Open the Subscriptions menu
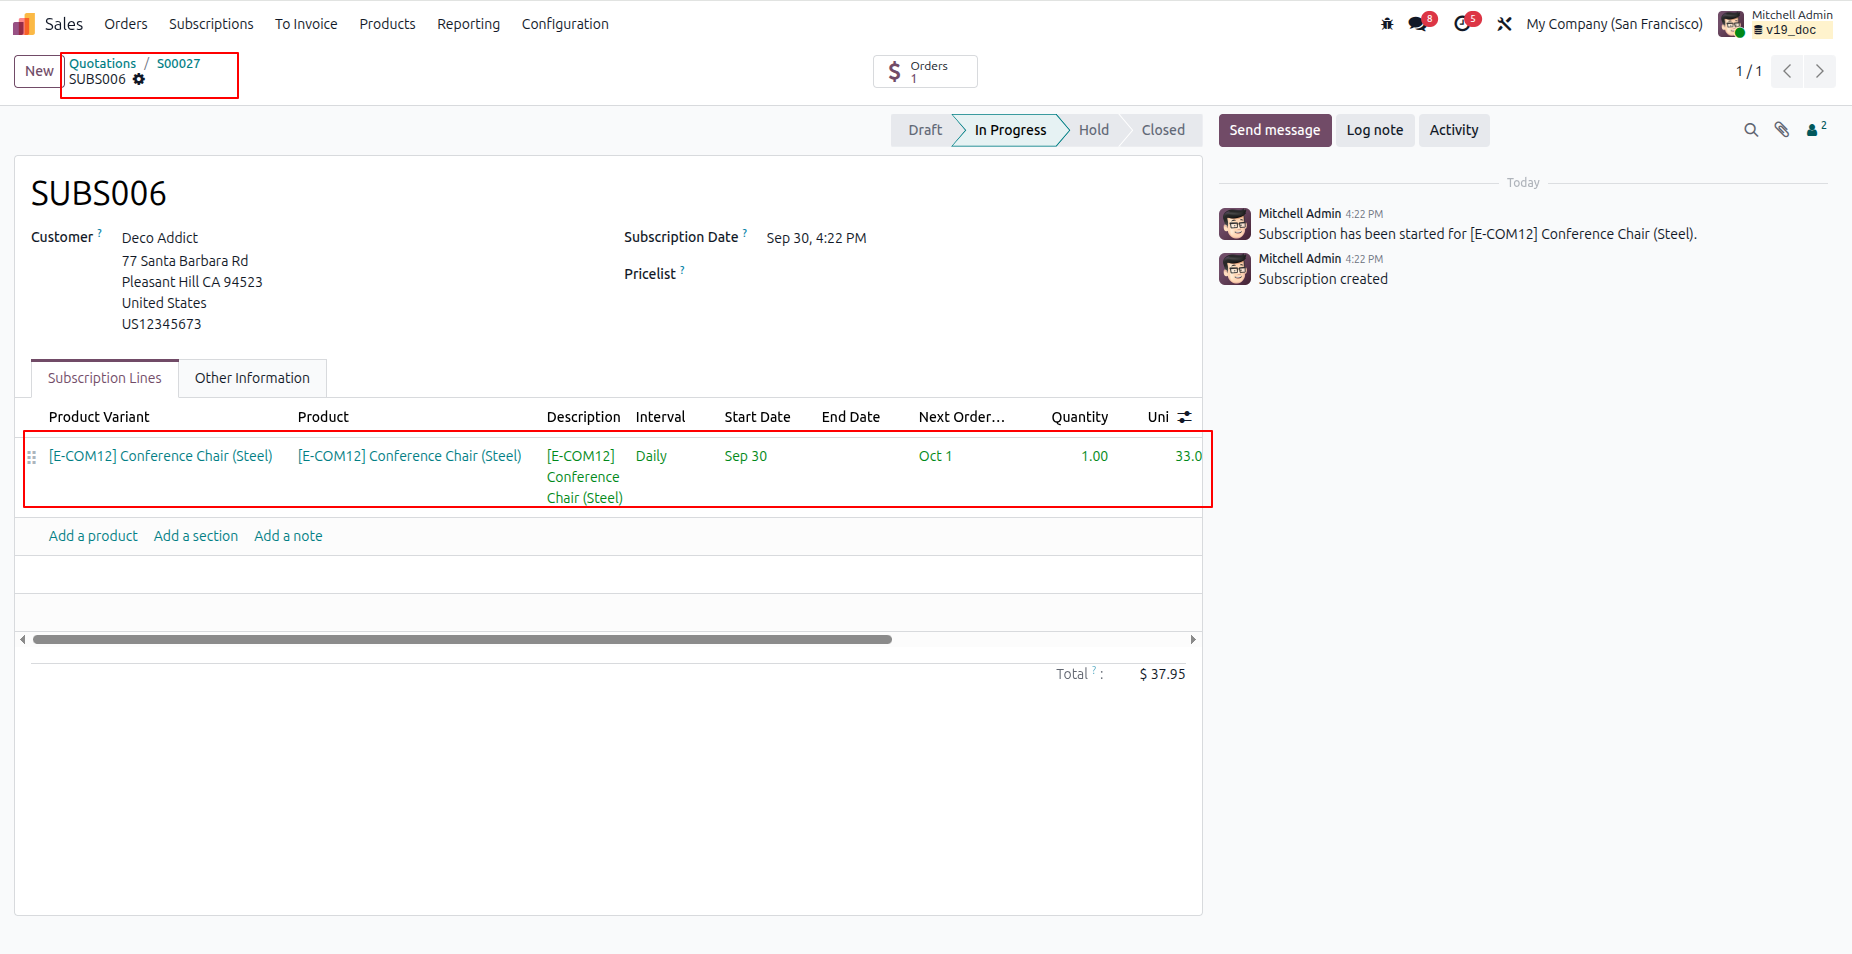The height and width of the screenshot is (954, 1852). [x=211, y=24]
